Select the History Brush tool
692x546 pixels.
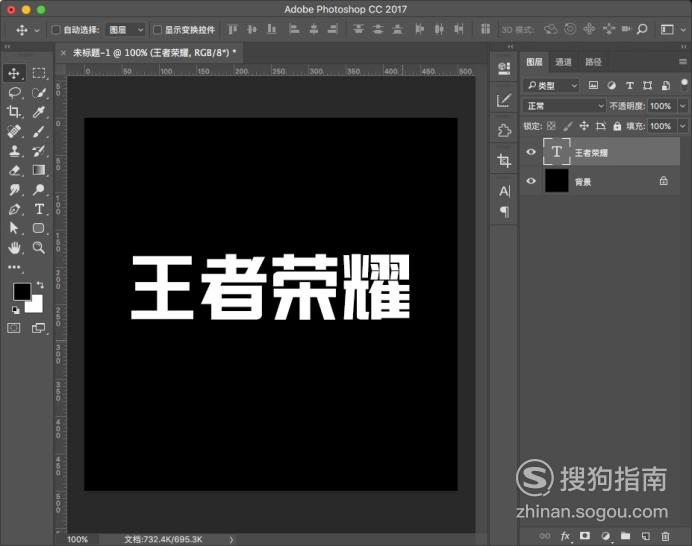pyautogui.click(x=39, y=151)
